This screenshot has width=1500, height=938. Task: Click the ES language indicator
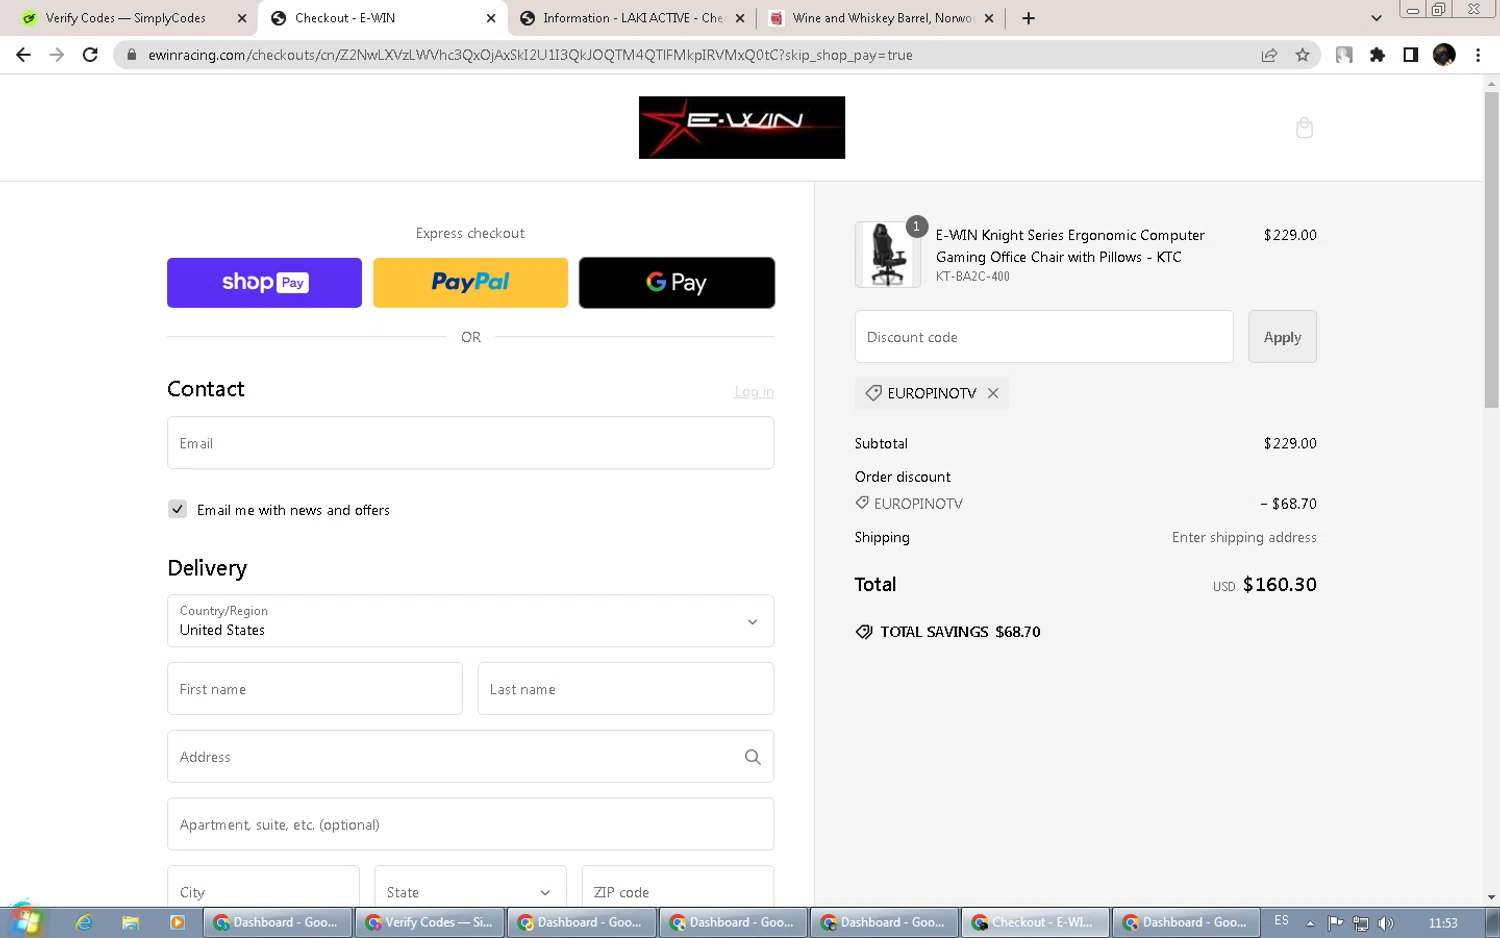(1281, 921)
